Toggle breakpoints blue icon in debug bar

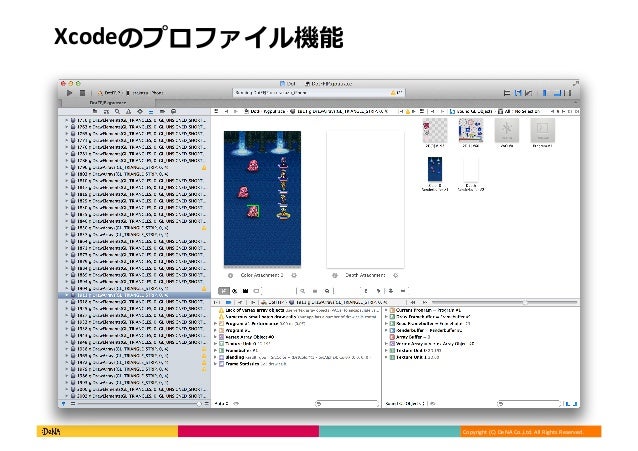[x=228, y=302]
